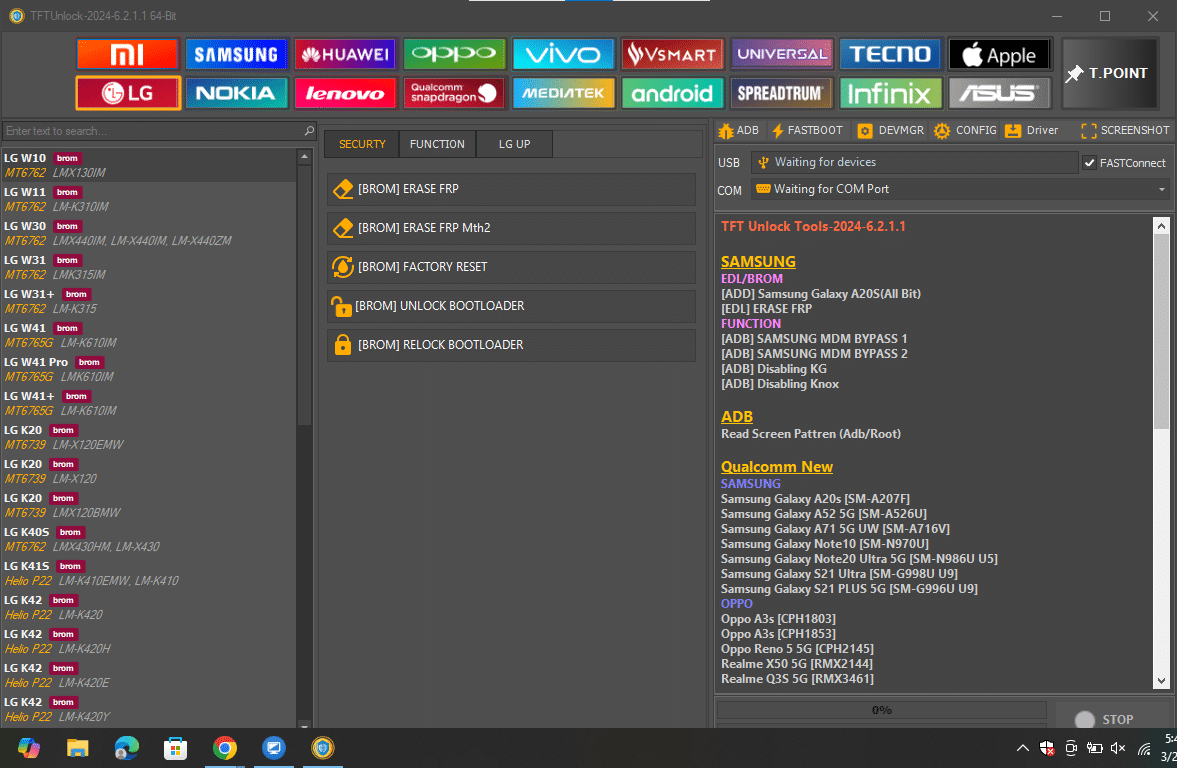Viewport: 1177px width, 768px height.
Task: Launch the Driver installer icon
Action: (x=1031, y=130)
